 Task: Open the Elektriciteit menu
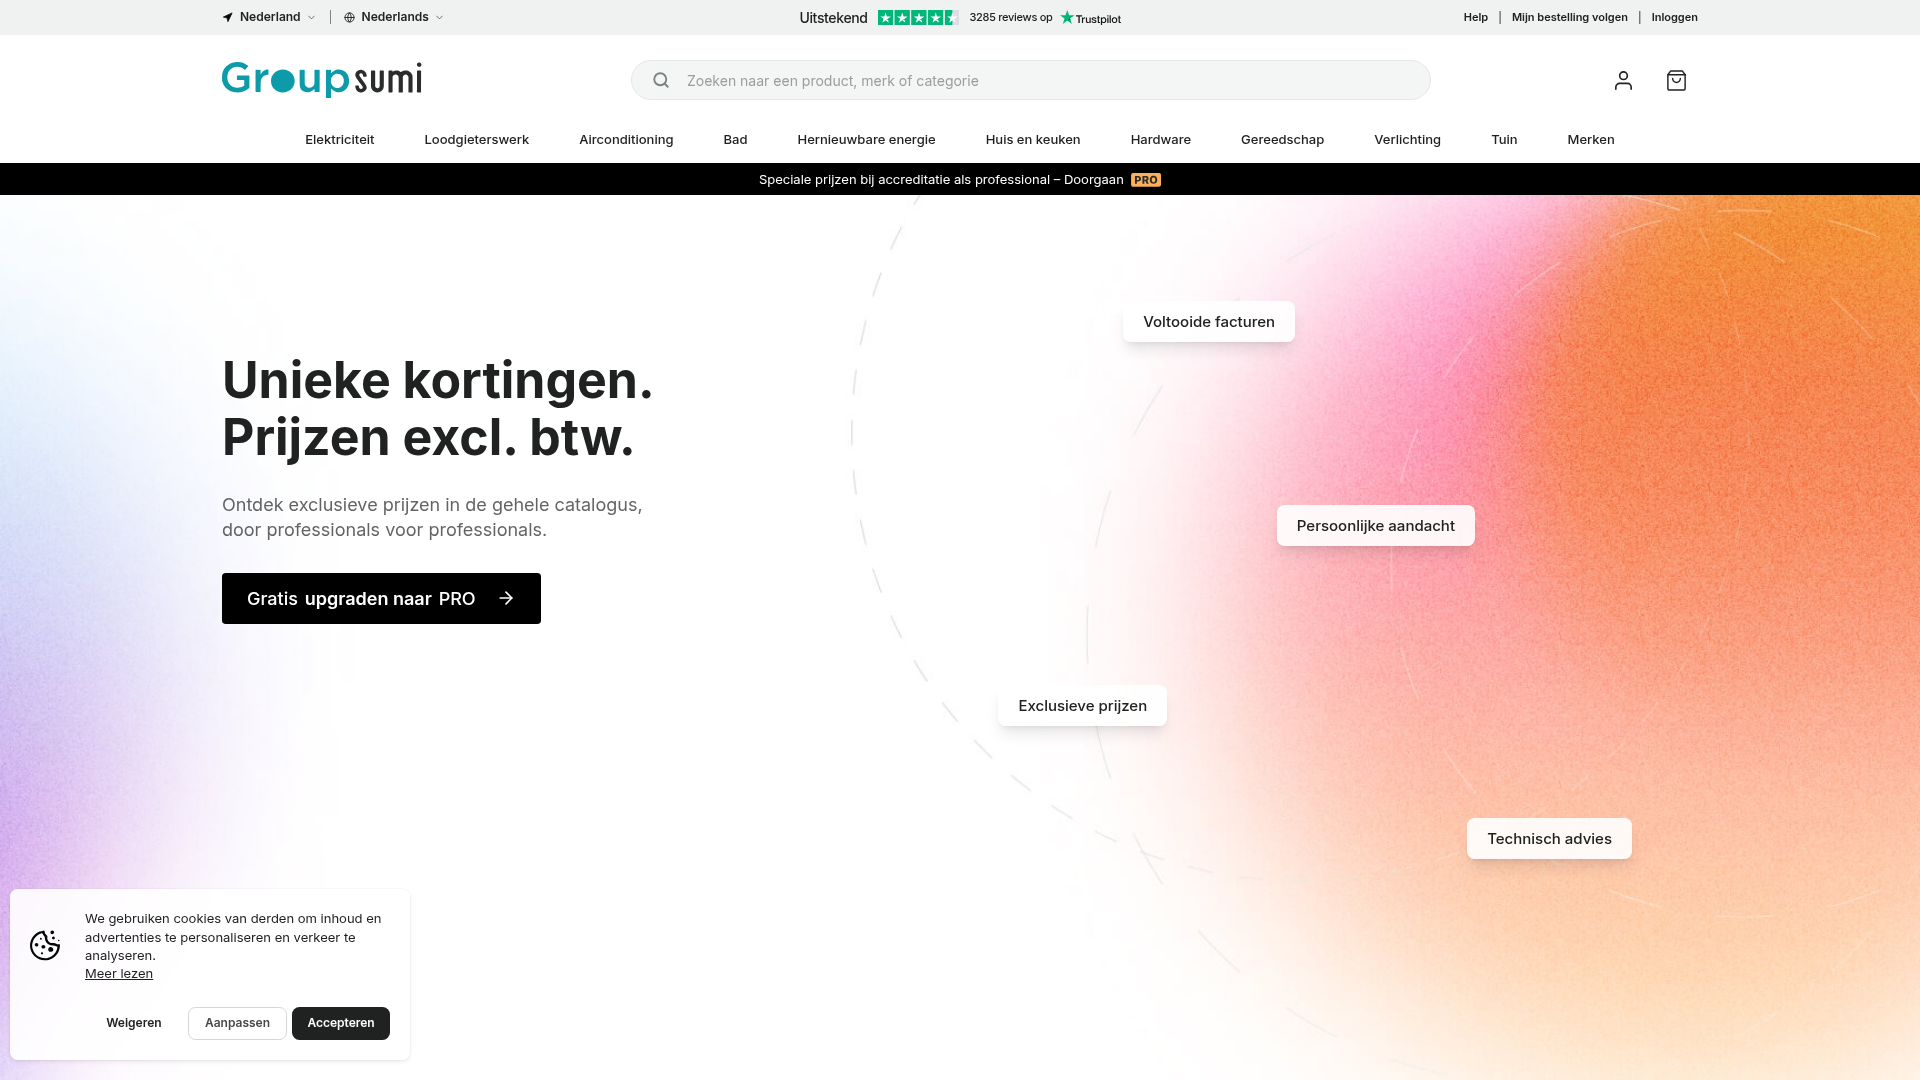pos(340,139)
